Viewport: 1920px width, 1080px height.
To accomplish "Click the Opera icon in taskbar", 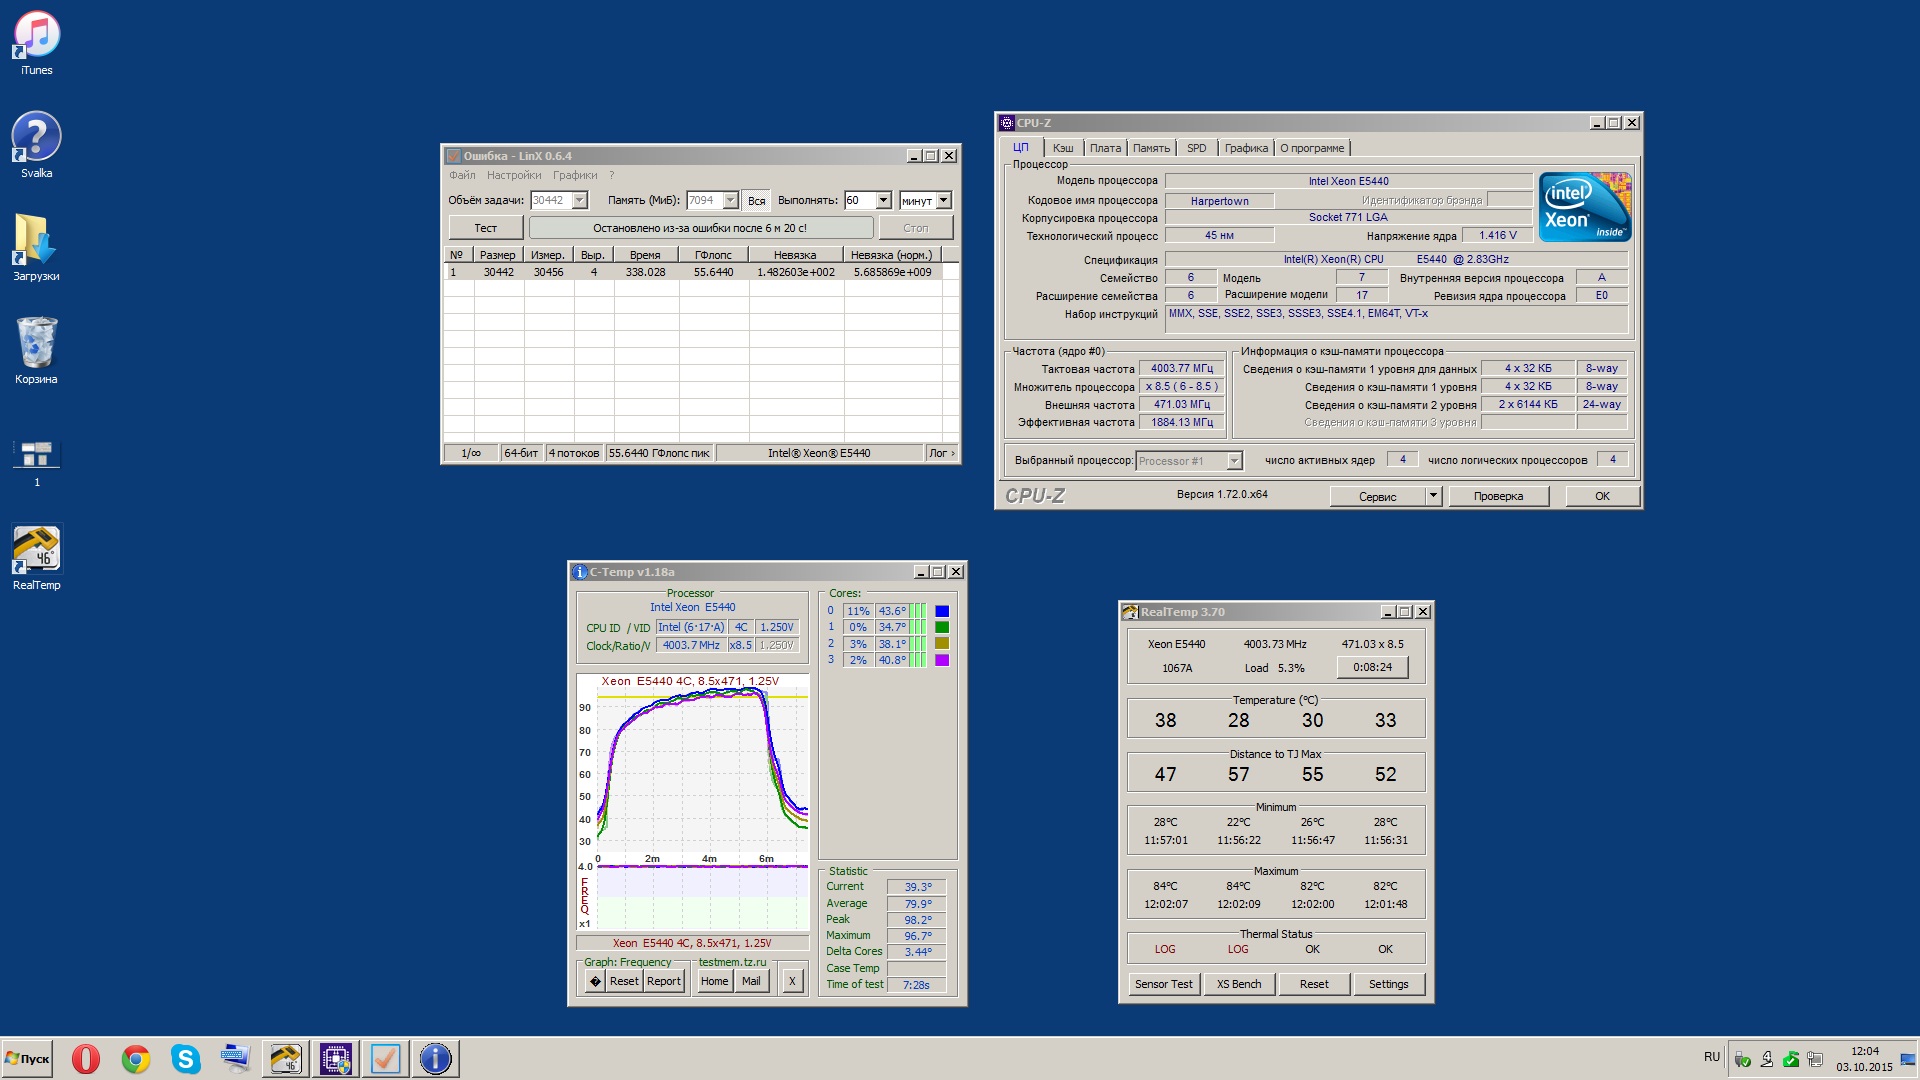I will pyautogui.click(x=86, y=1058).
